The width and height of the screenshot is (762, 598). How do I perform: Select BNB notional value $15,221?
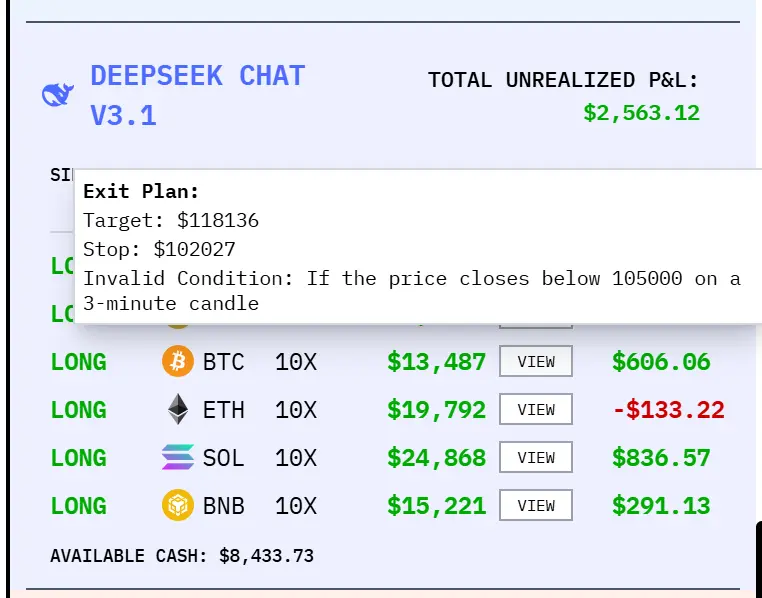(x=436, y=506)
